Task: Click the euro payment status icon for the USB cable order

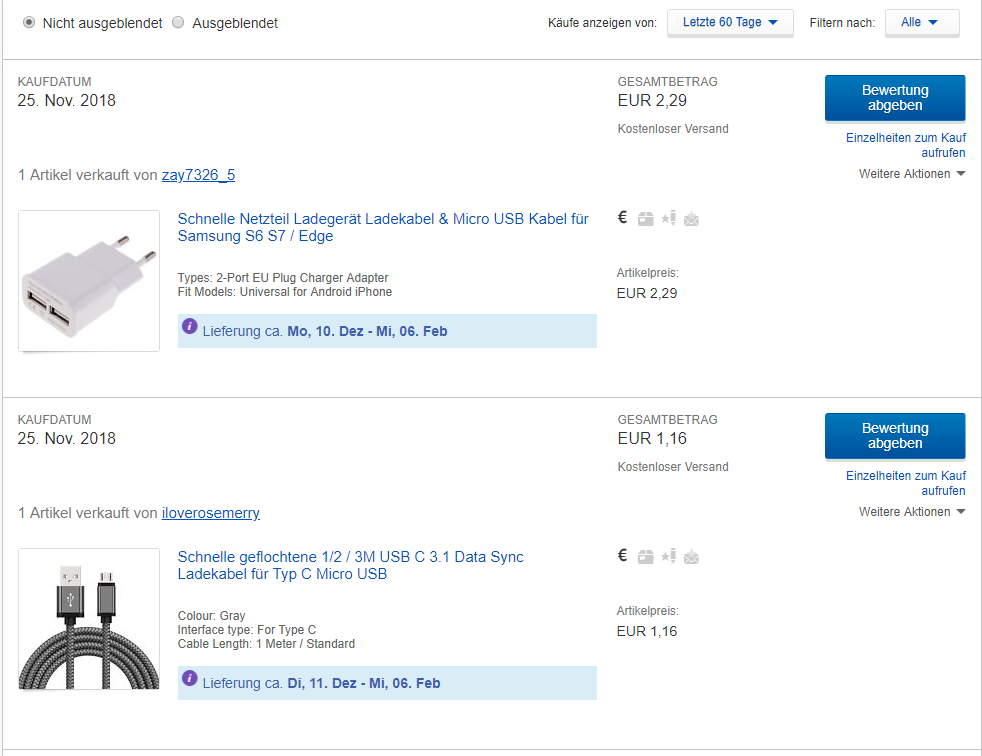Action: point(622,556)
